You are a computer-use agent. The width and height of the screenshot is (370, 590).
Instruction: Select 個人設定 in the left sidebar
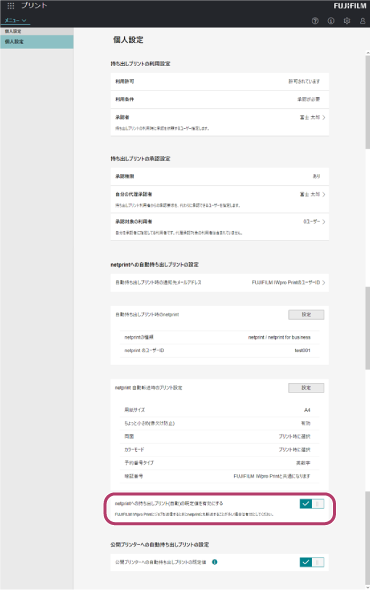click(37, 42)
